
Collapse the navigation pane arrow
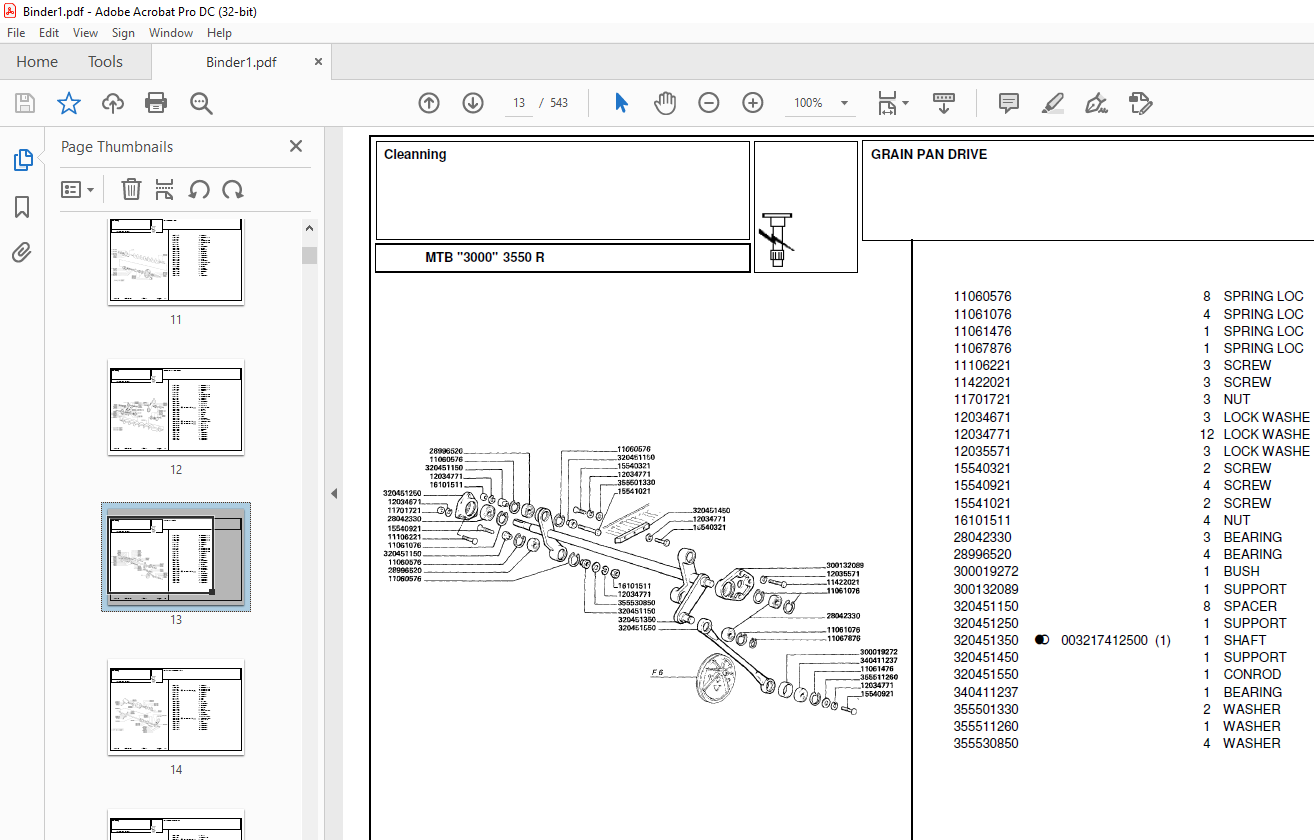point(334,493)
